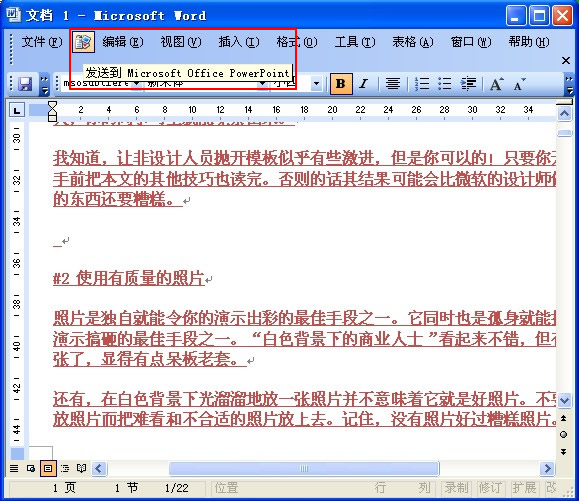This screenshot has width=579, height=501.
Task: Open the 文件(F) menu
Action: [x=42, y=42]
